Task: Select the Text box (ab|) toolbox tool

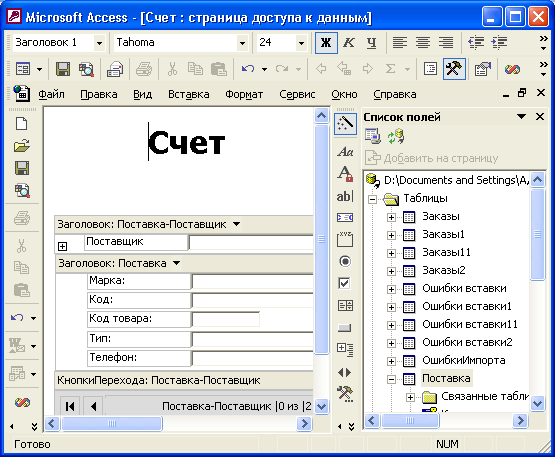Action: [345, 196]
